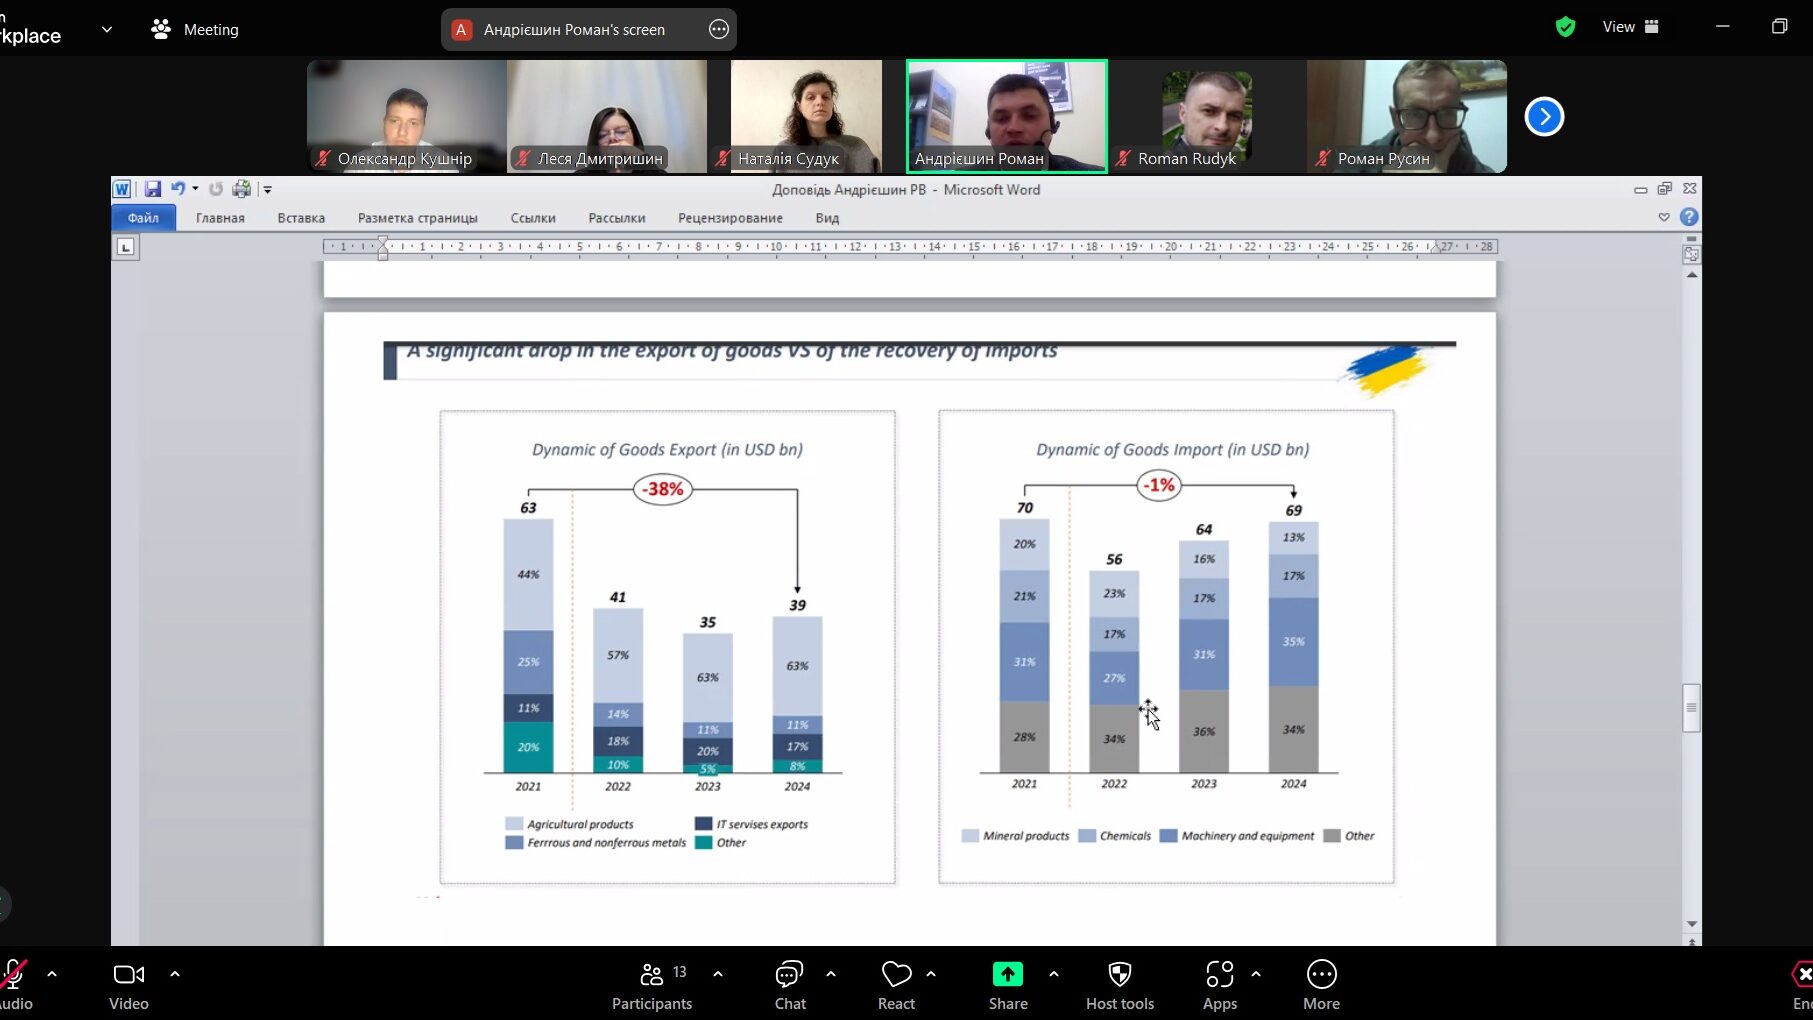
Task: Click the green encryption shield icon
Action: pyautogui.click(x=1565, y=28)
